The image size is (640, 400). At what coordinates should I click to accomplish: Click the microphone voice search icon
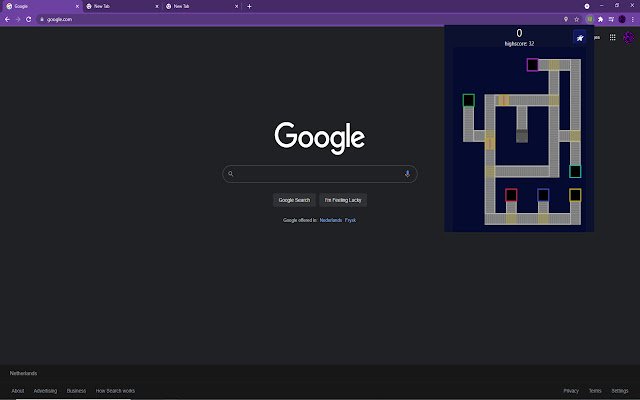(x=407, y=174)
